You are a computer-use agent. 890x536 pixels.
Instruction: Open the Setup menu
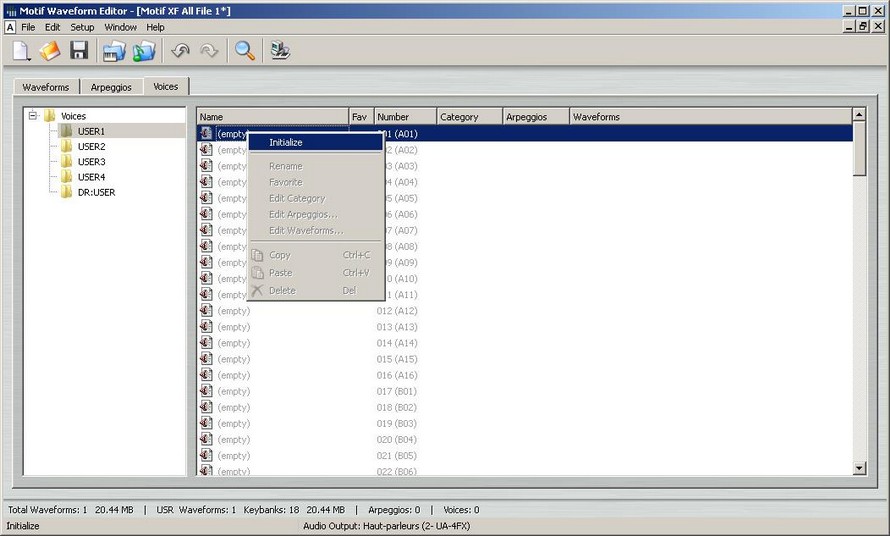(82, 27)
